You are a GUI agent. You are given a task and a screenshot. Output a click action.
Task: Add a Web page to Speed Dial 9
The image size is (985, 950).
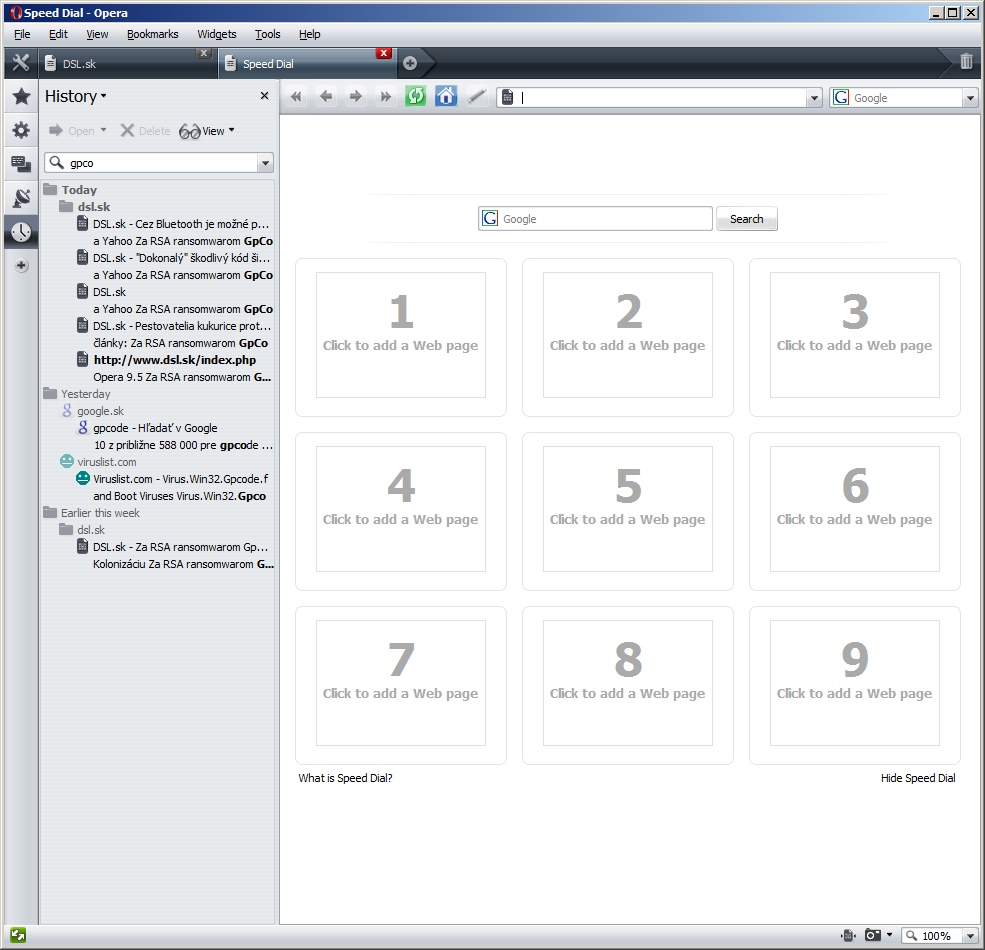click(x=854, y=683)
